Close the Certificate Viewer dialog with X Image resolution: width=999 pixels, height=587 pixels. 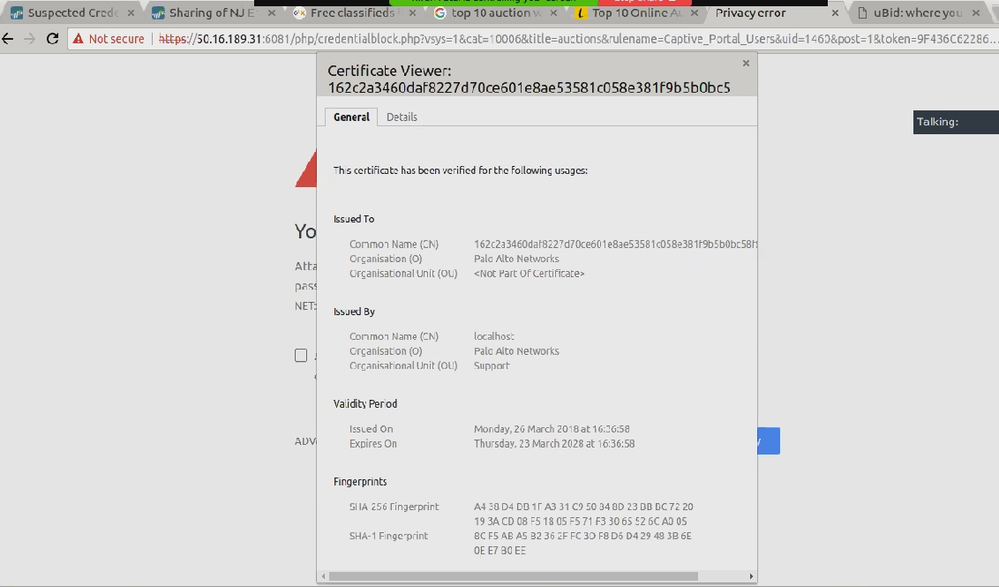tap(745, 63)
